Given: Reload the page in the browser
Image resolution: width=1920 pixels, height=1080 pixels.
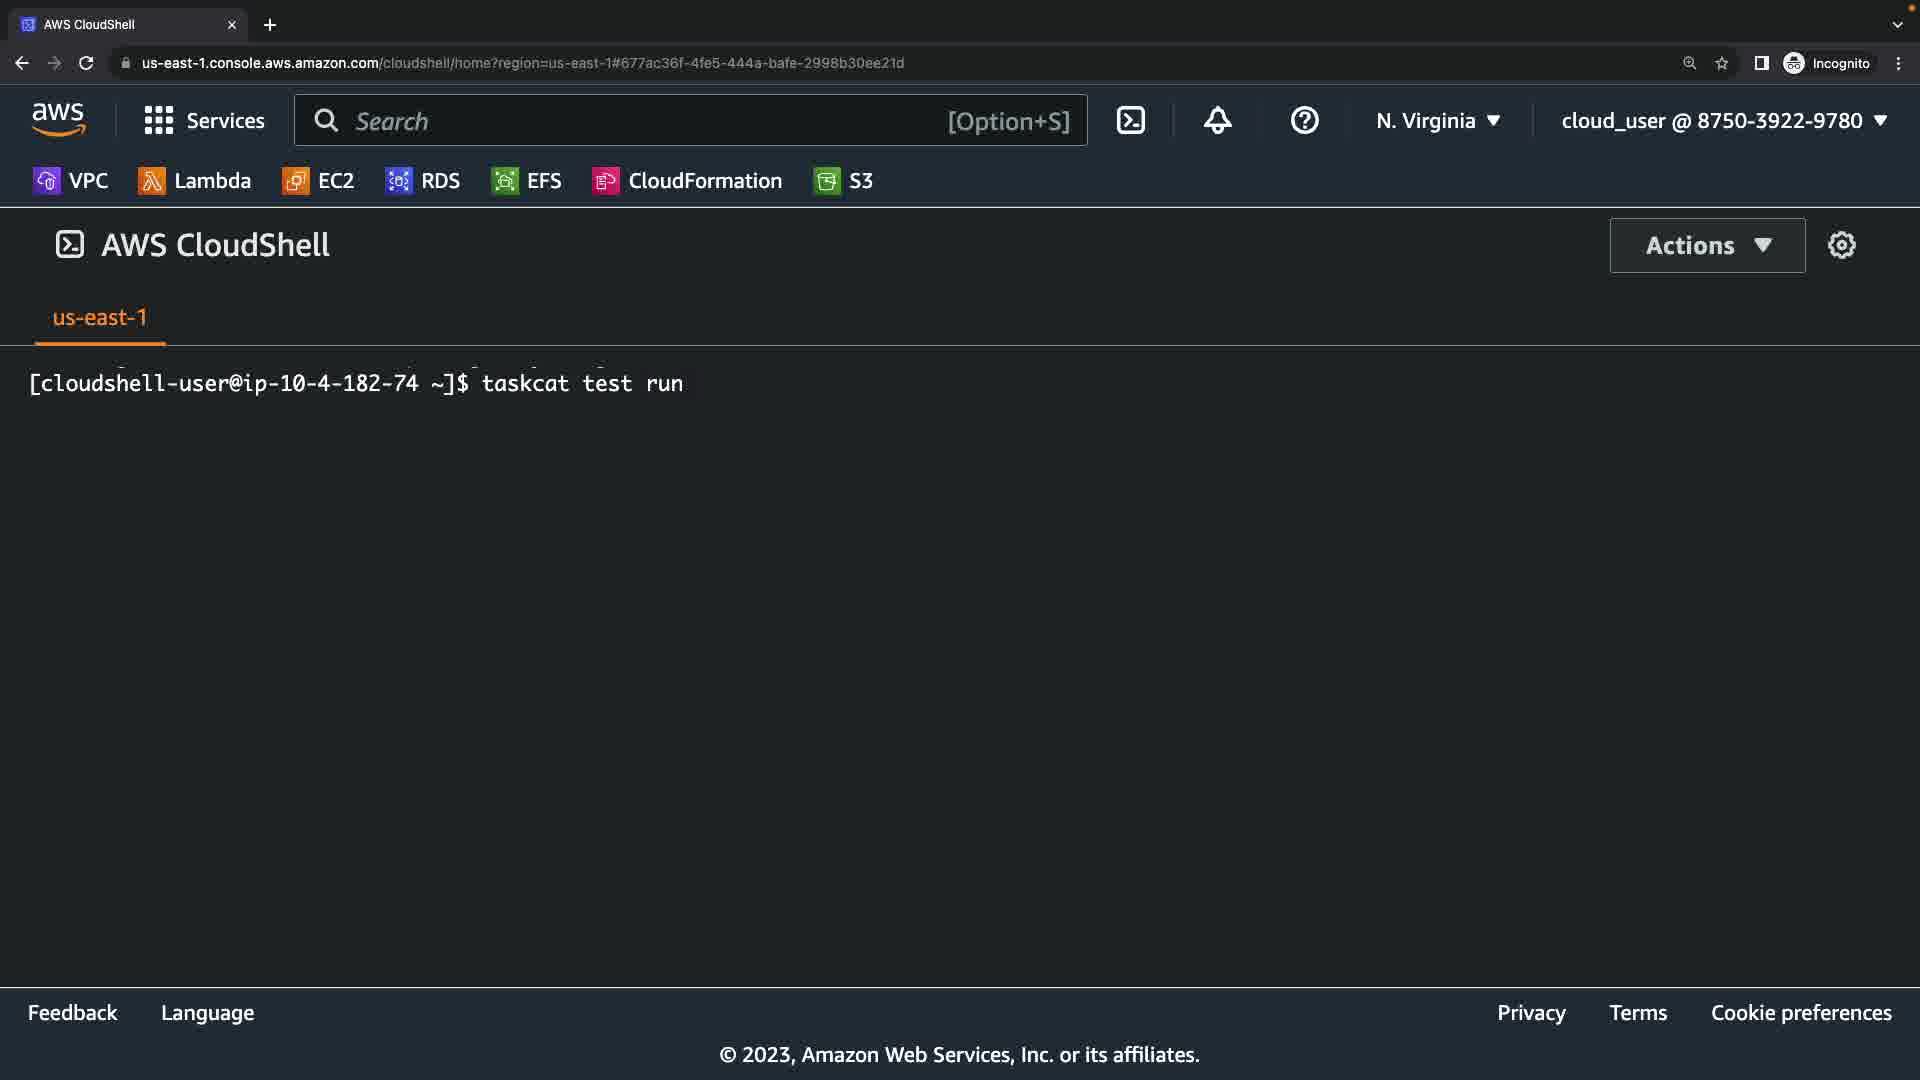Looking at the screenshot, I should pos(86,63).
